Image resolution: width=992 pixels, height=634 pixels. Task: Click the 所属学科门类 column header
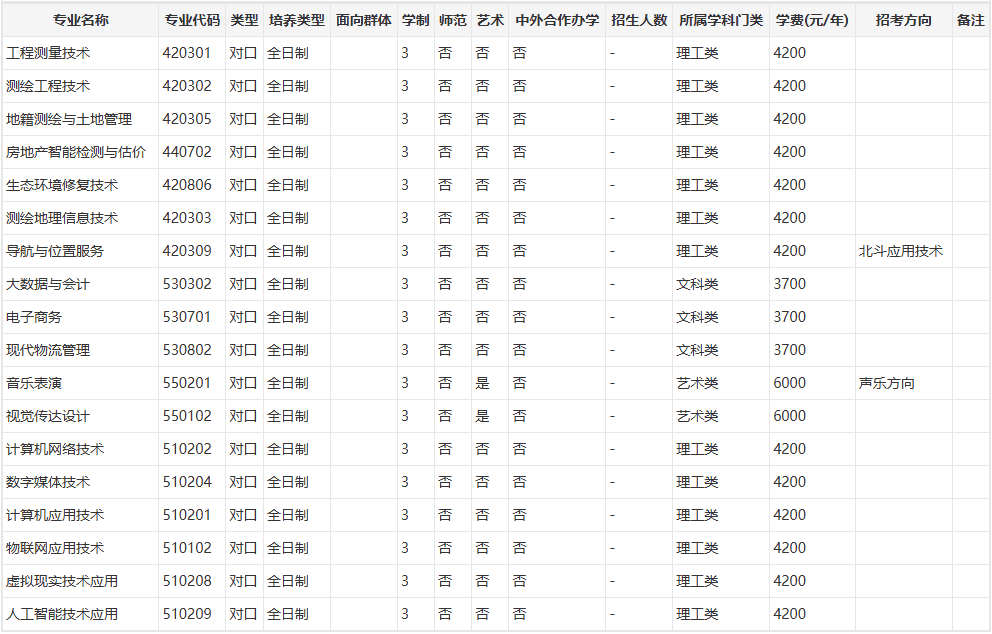[x=720, y=20]
